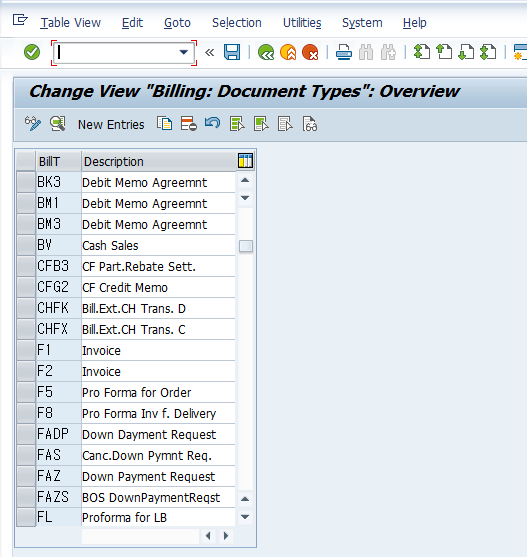Click the command field collapse chevron
Image resolution: width=527 pixels, height=557 pixels.
tap(210, 53)
